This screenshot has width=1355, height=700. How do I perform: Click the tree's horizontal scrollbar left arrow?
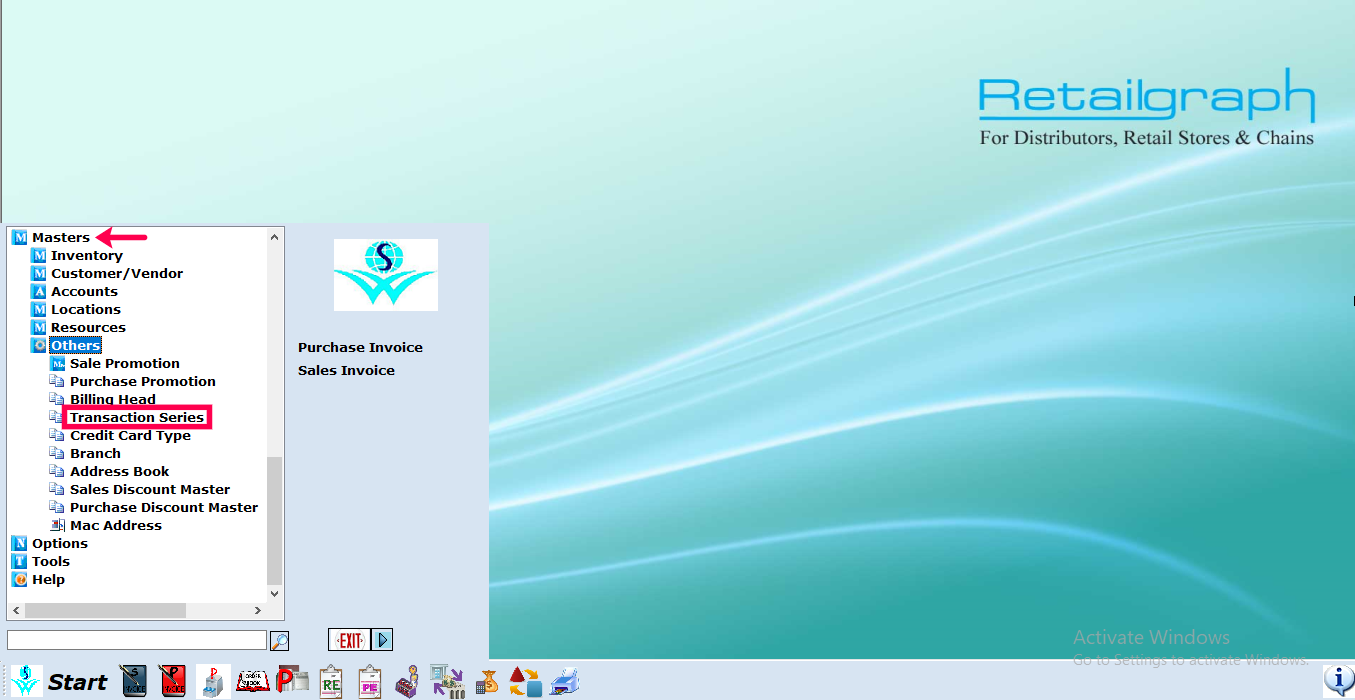[16, 610]
